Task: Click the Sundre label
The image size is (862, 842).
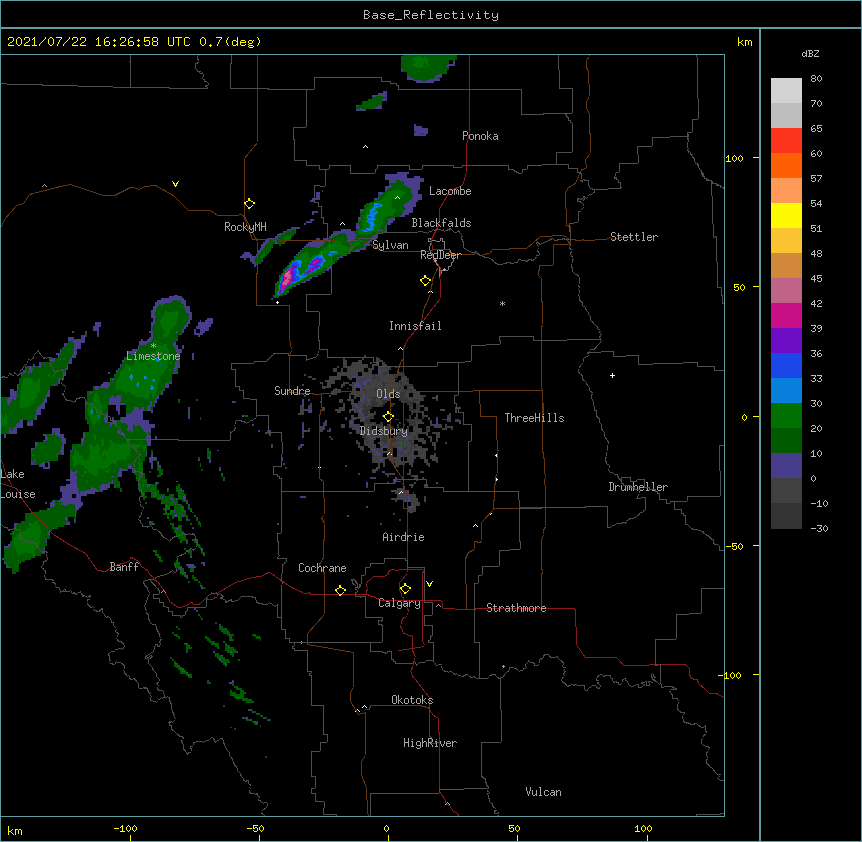Action: click(292, 391)
